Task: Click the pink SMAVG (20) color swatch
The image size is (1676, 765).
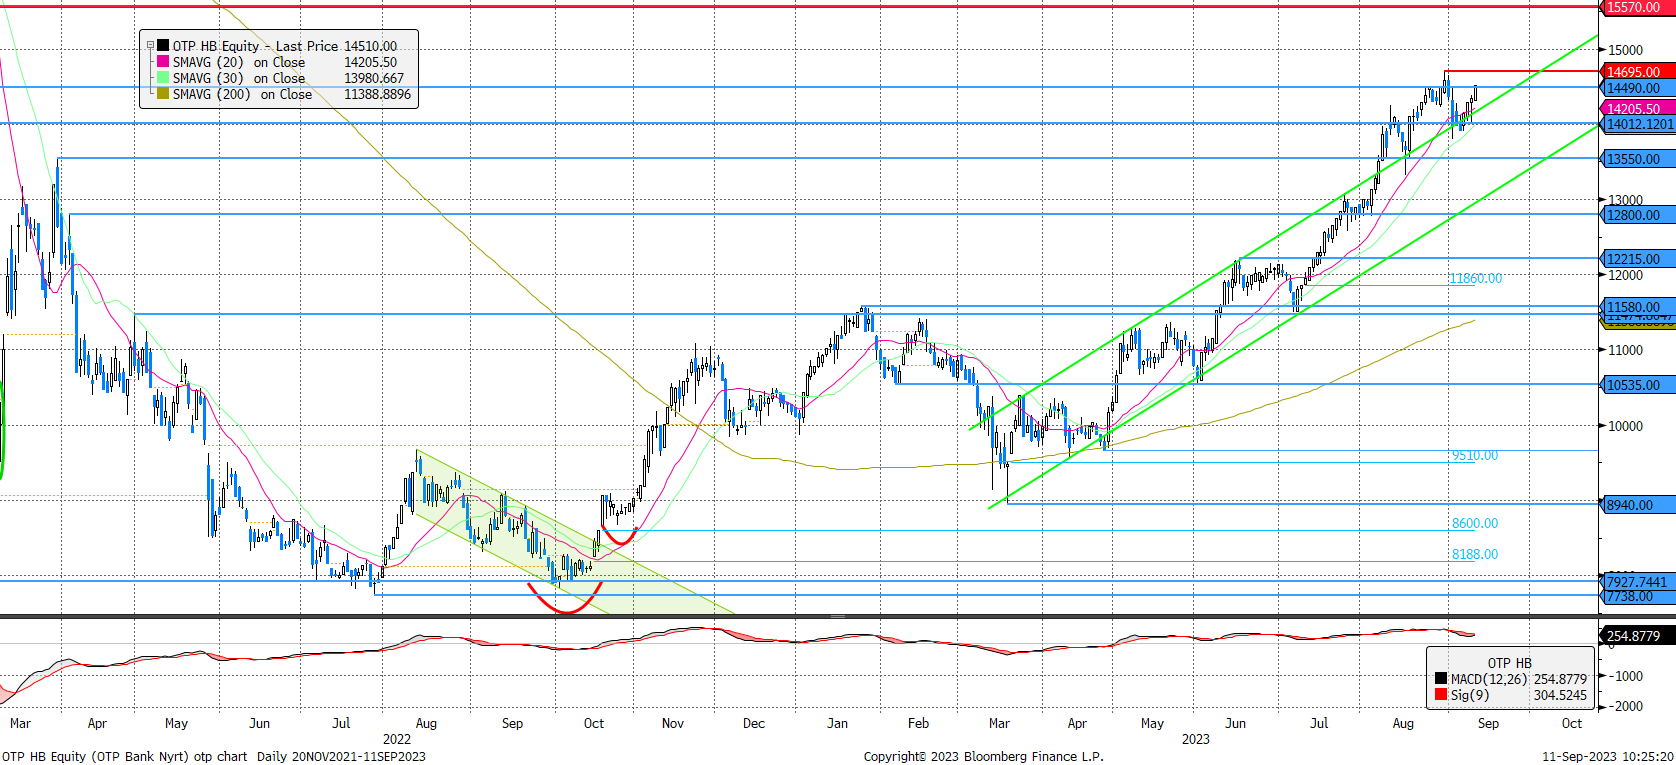Action: pyautogui.click(x=163, y=62)
